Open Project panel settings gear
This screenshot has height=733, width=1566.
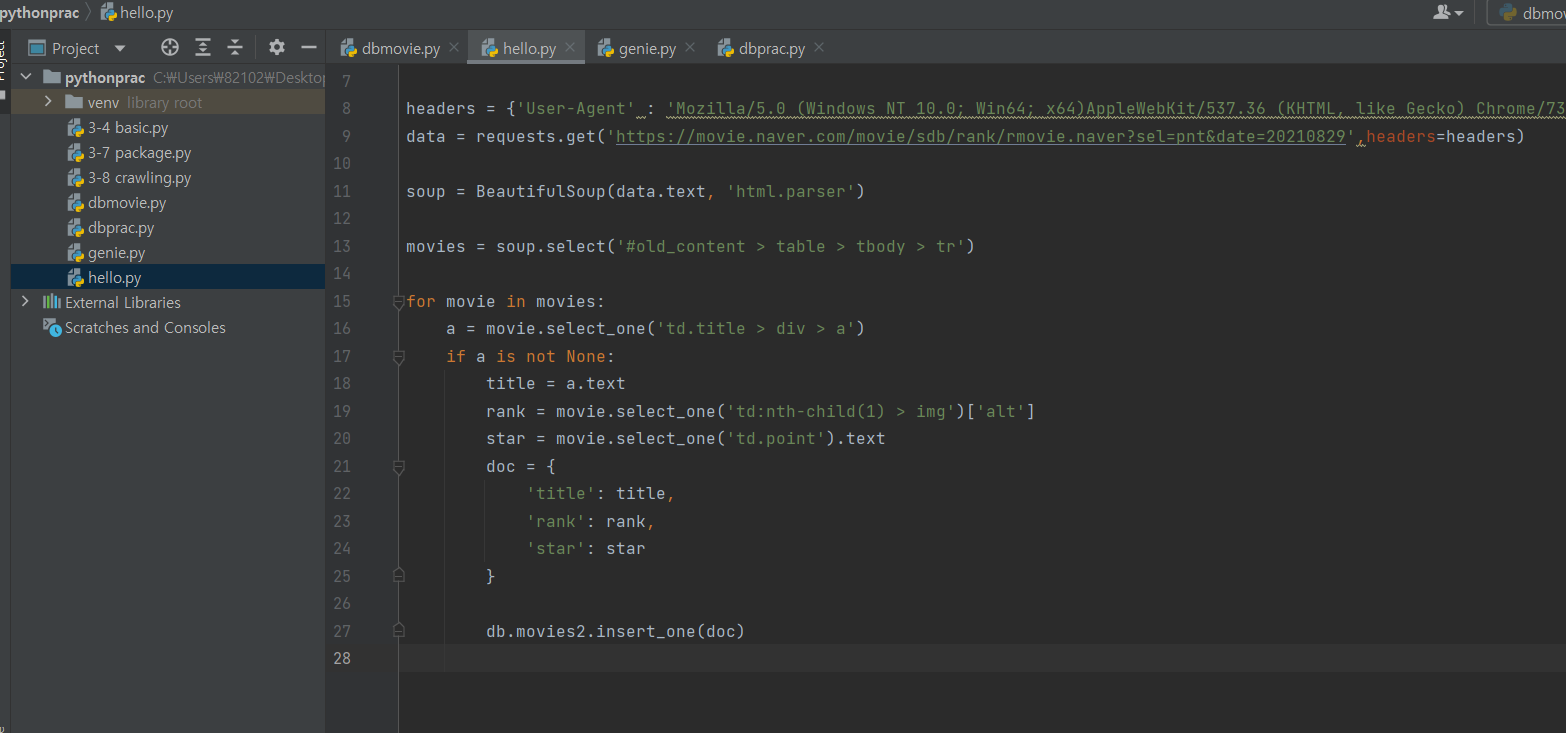[277, 47]
